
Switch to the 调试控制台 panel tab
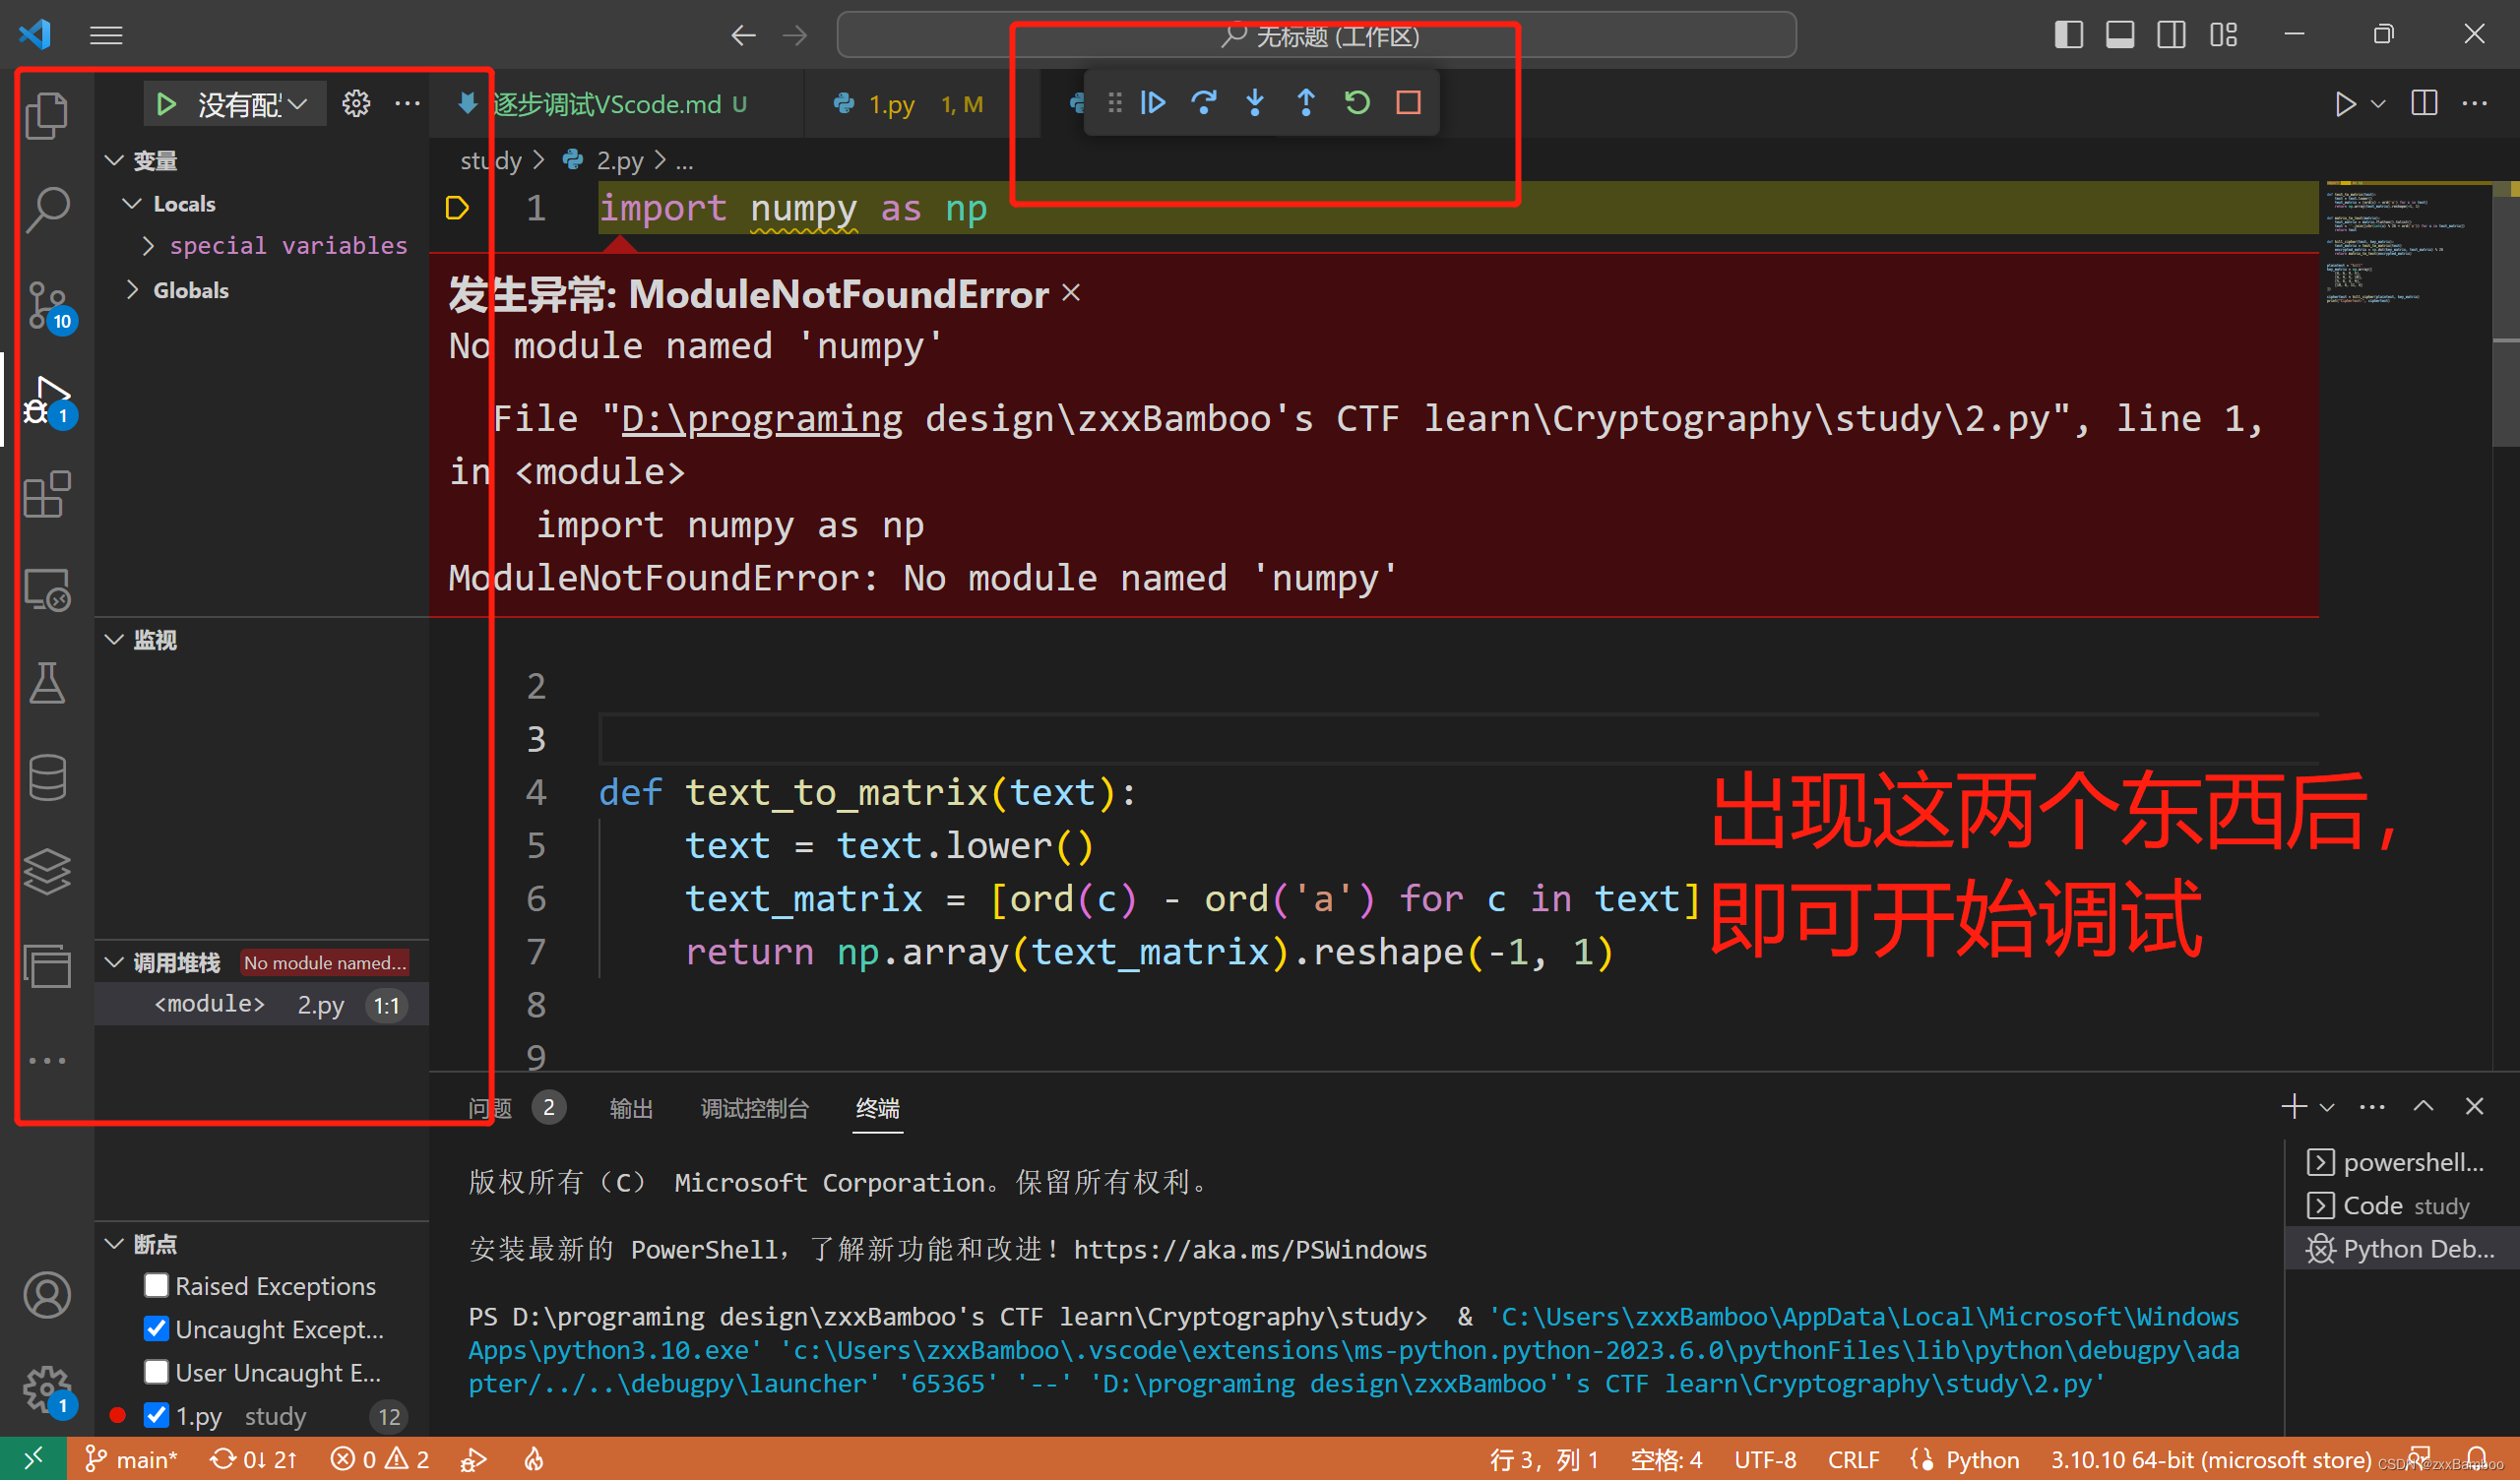tap(754, 1108)
